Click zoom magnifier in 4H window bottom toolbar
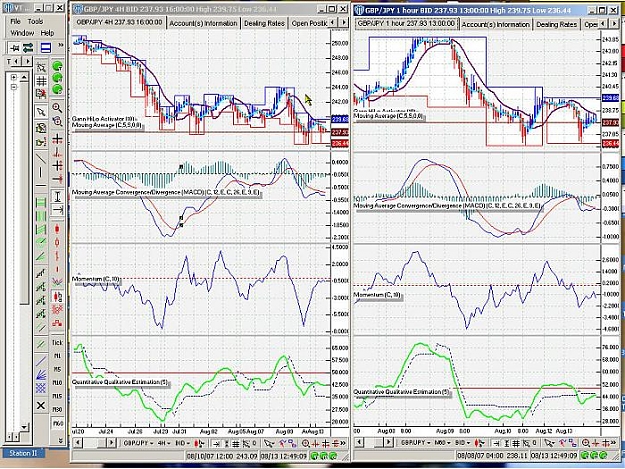Screen dimensions: 625x469 [306, 443]
